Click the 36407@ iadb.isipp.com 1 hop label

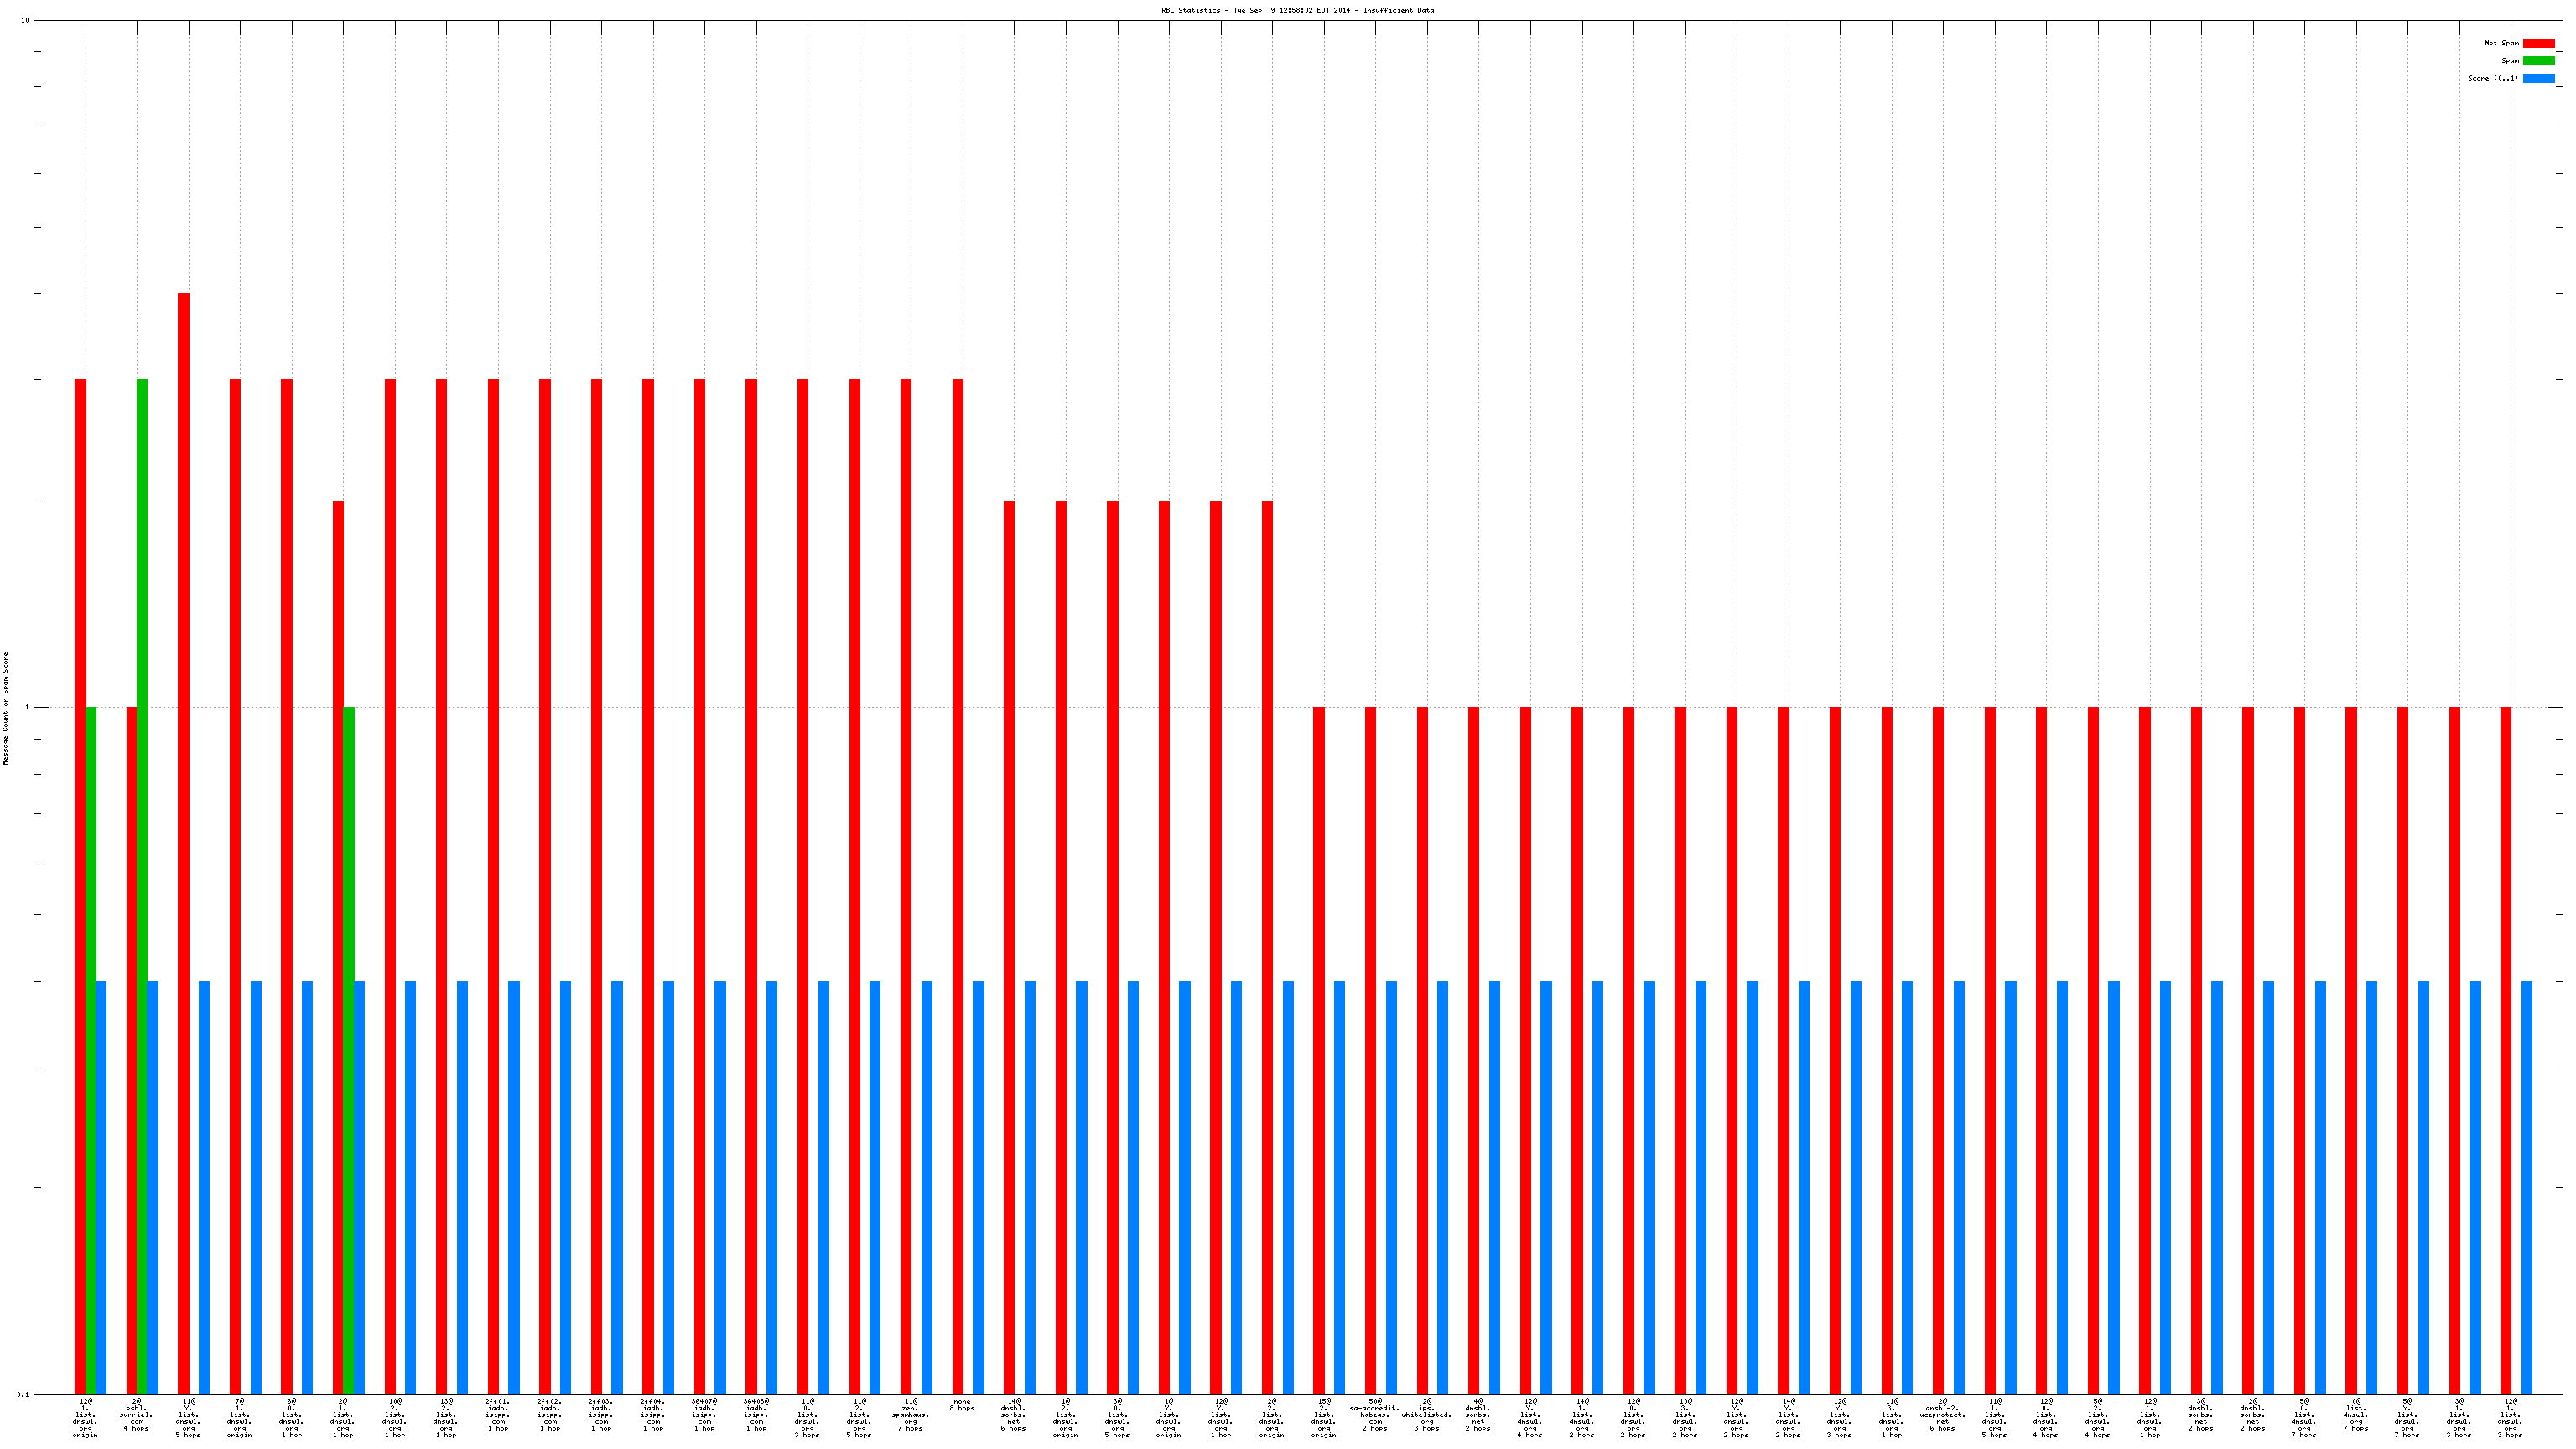pos(704,1415)
